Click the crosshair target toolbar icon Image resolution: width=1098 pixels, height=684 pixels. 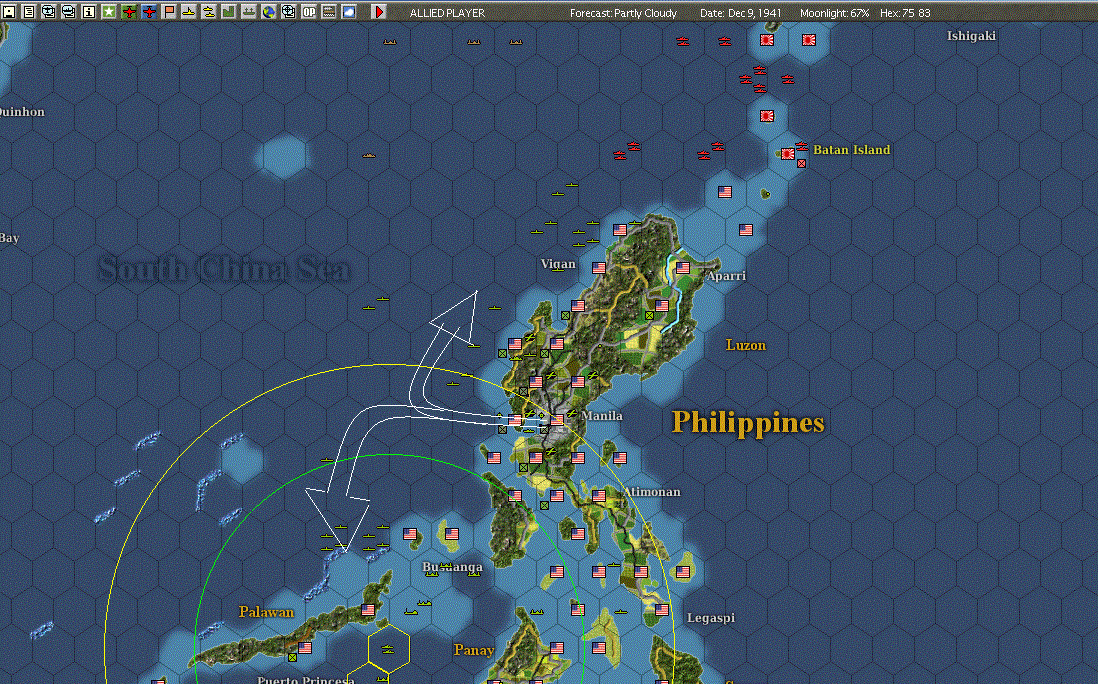pos(289,12)
